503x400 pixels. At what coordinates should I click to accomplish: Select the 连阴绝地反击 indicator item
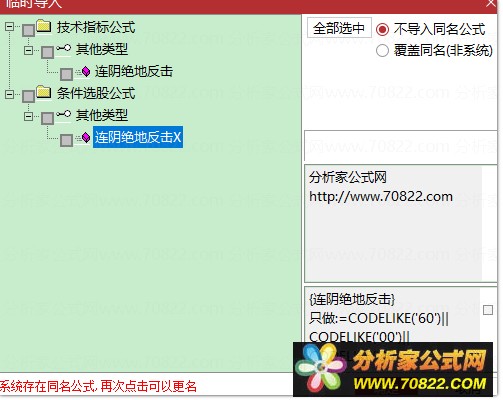[x=134, y=71]
